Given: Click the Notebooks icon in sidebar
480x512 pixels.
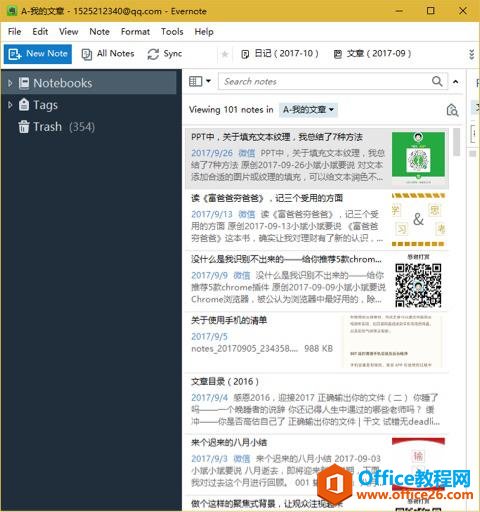Looking at the screenshot, I should (24, 83).
